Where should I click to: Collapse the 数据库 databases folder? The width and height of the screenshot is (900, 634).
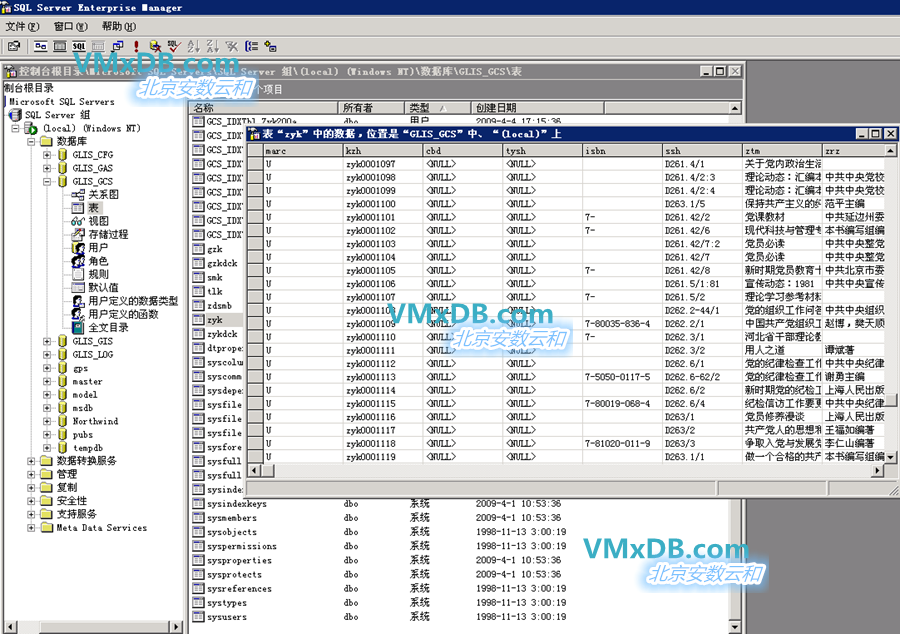click(x=31, y=142)
